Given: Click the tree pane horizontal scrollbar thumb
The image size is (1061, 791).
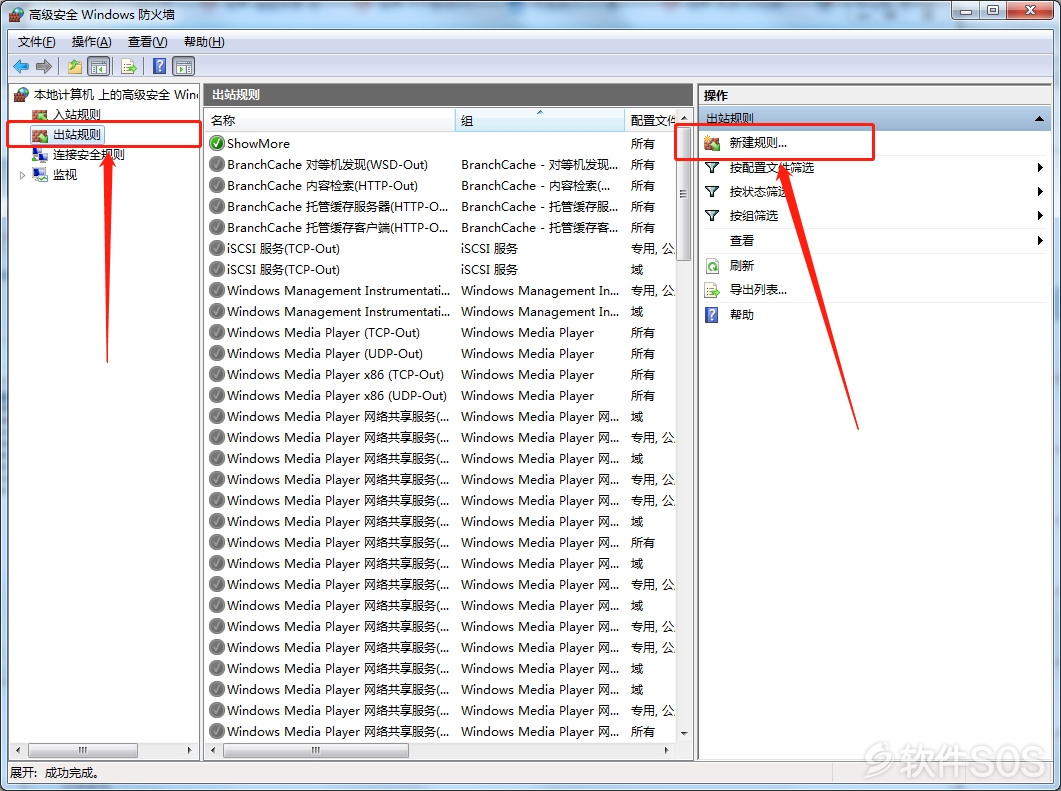Looking at the screenshot, I should 83,750.
